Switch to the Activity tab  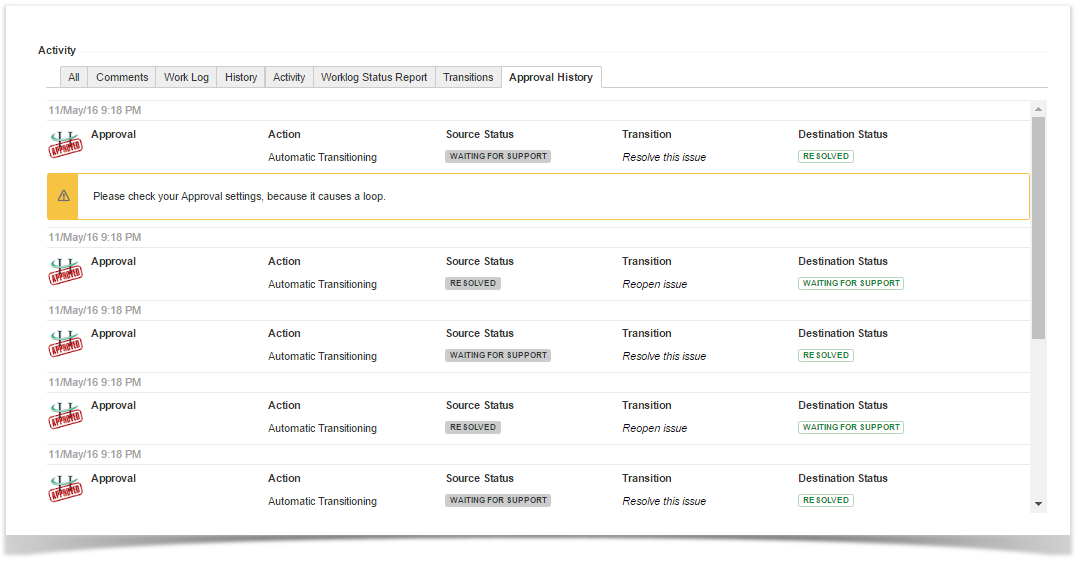289,77
